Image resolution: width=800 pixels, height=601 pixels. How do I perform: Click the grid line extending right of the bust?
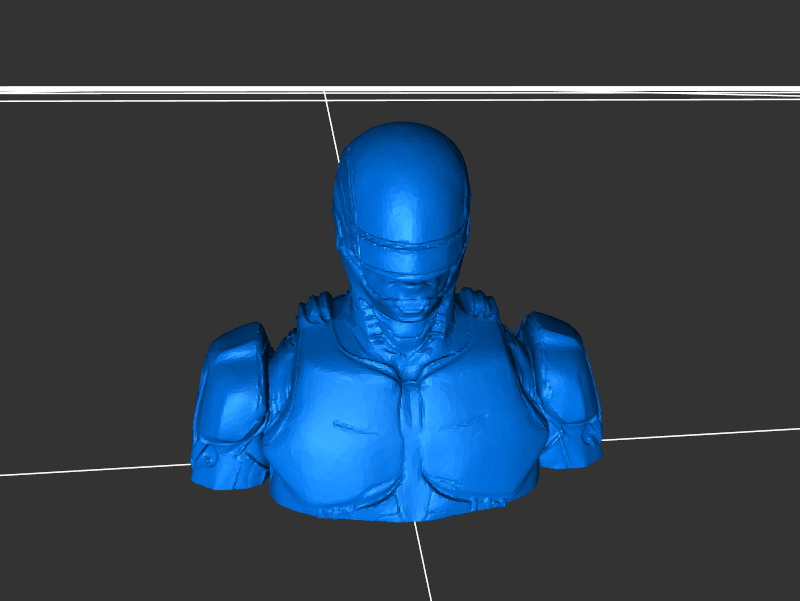pyautogui.click(x=700, y=434)
